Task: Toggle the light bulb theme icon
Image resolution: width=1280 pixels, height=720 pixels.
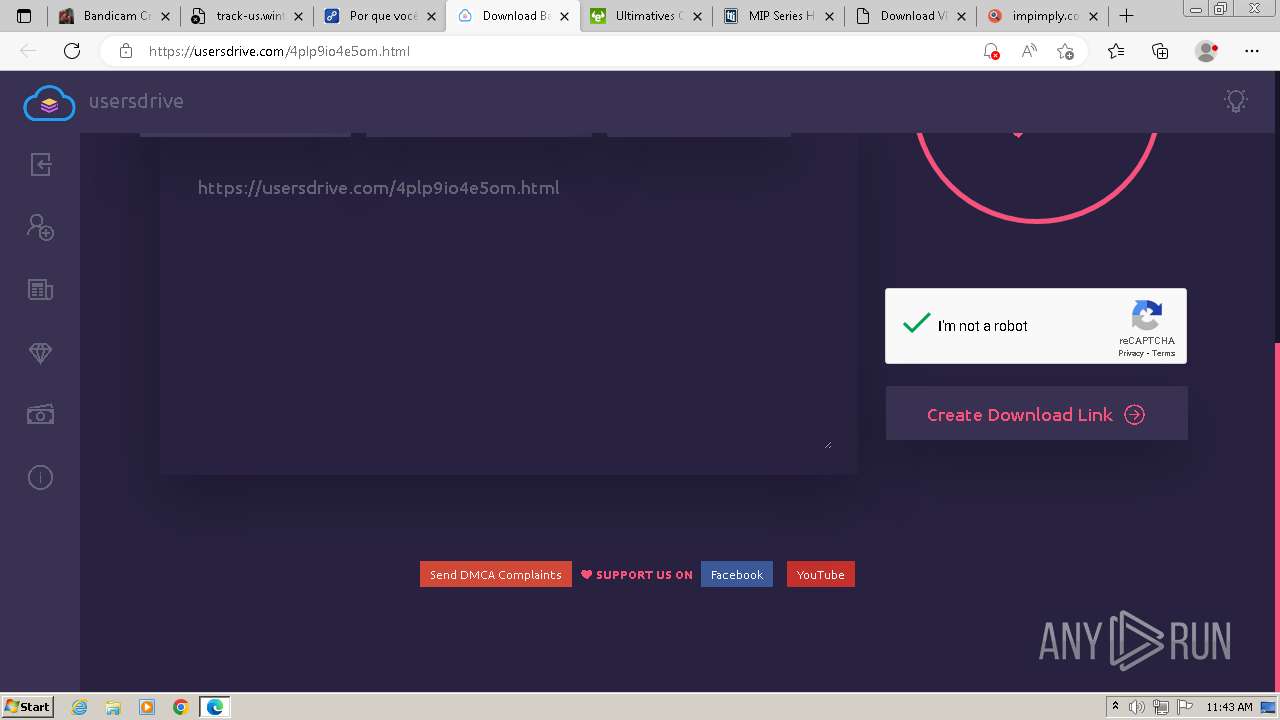Action: pyautogui.click(x=1236, y=101)
